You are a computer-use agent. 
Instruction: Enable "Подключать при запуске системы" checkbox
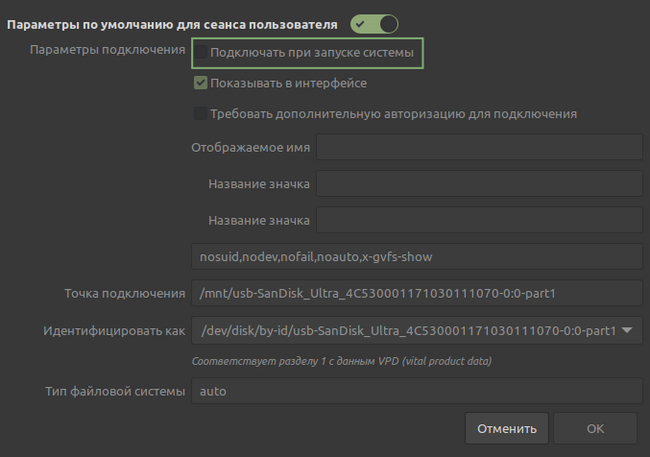point(202,51)
